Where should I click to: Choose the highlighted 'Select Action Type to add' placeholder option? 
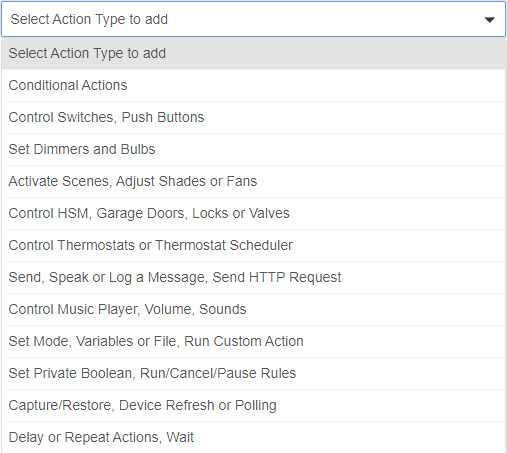(x=253, y=53)
